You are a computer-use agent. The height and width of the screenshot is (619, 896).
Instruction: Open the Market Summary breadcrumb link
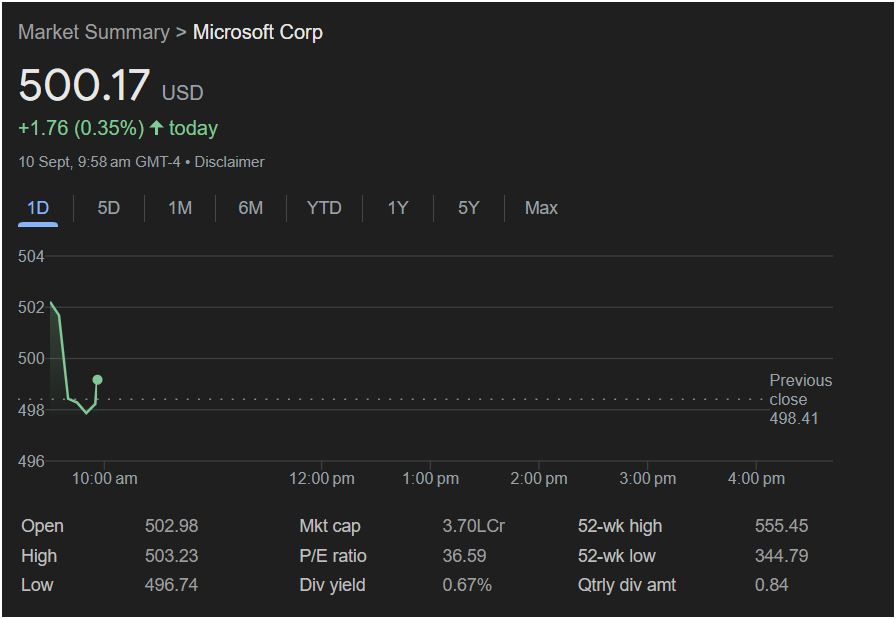click(94, 32)
